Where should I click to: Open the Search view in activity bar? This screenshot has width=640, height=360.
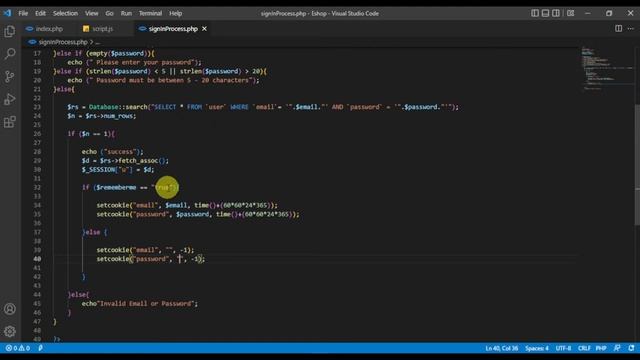coord(10,53)
